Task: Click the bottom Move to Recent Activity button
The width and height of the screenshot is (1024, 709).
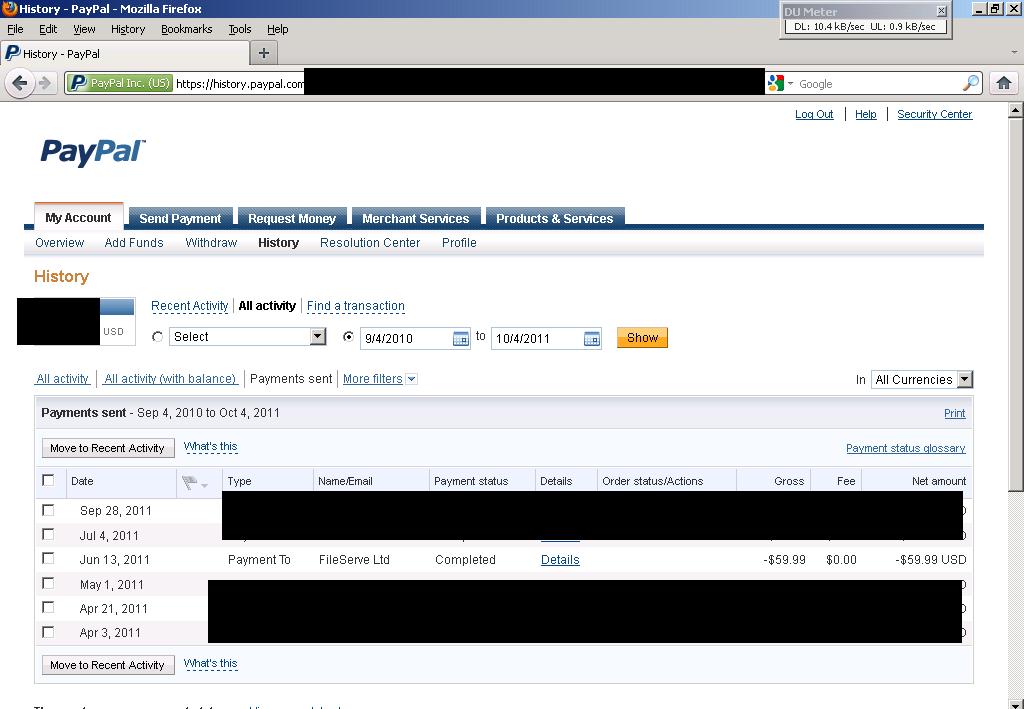Action: (x=108, y=665)
